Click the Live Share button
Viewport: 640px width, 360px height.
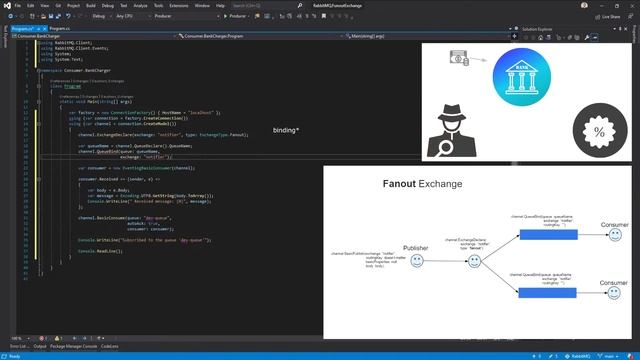(x=608, y=17)
